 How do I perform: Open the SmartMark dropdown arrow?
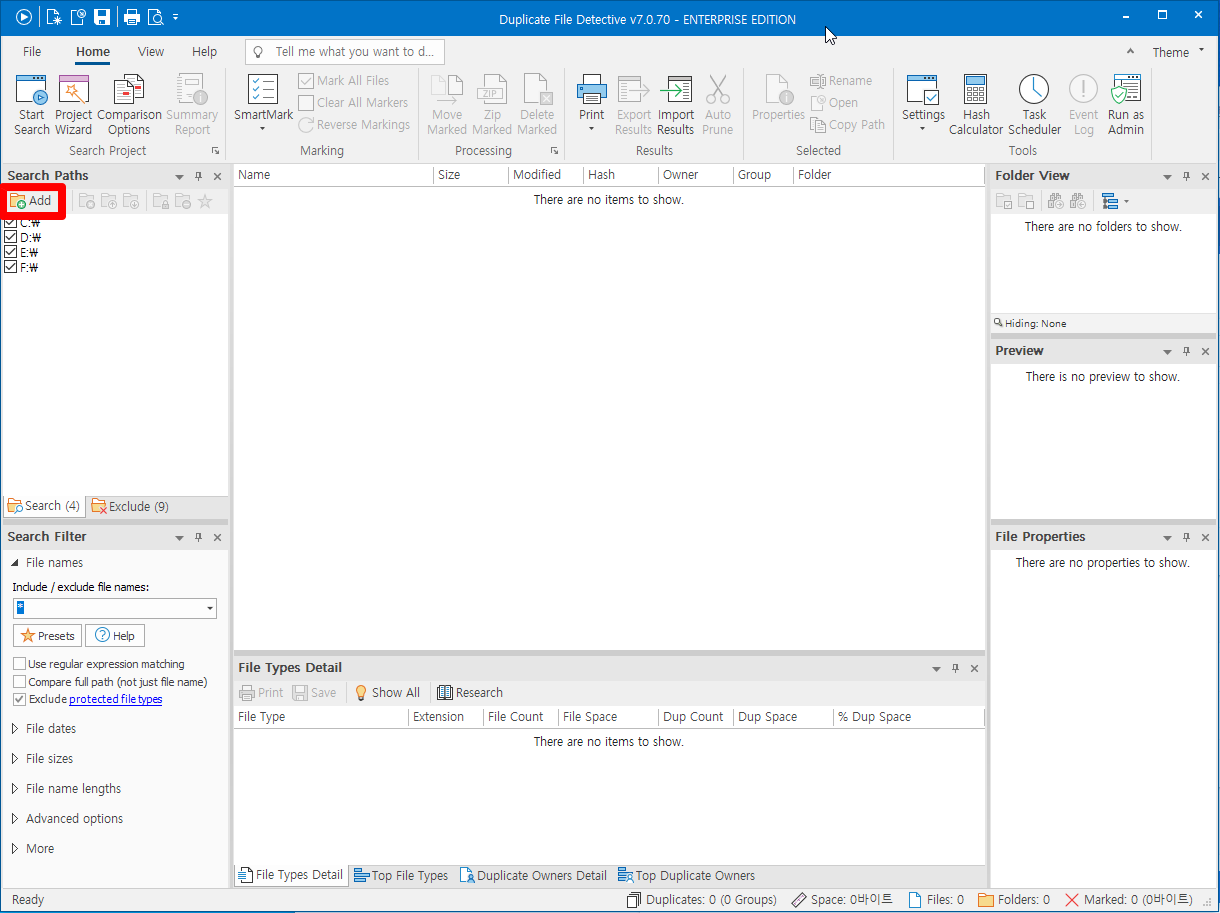click(x=263, y=128)
